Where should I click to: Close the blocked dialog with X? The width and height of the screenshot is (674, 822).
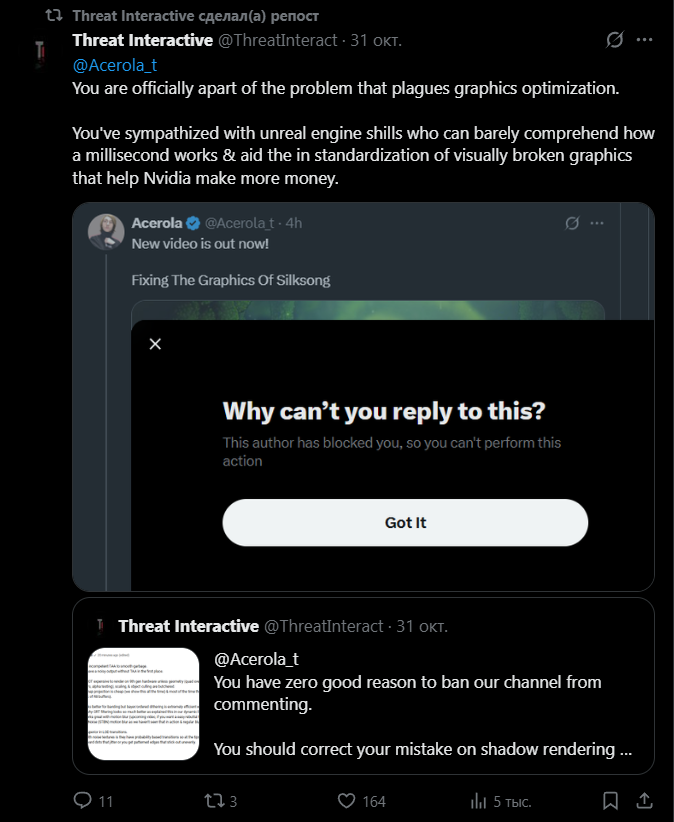pos(155,344)
